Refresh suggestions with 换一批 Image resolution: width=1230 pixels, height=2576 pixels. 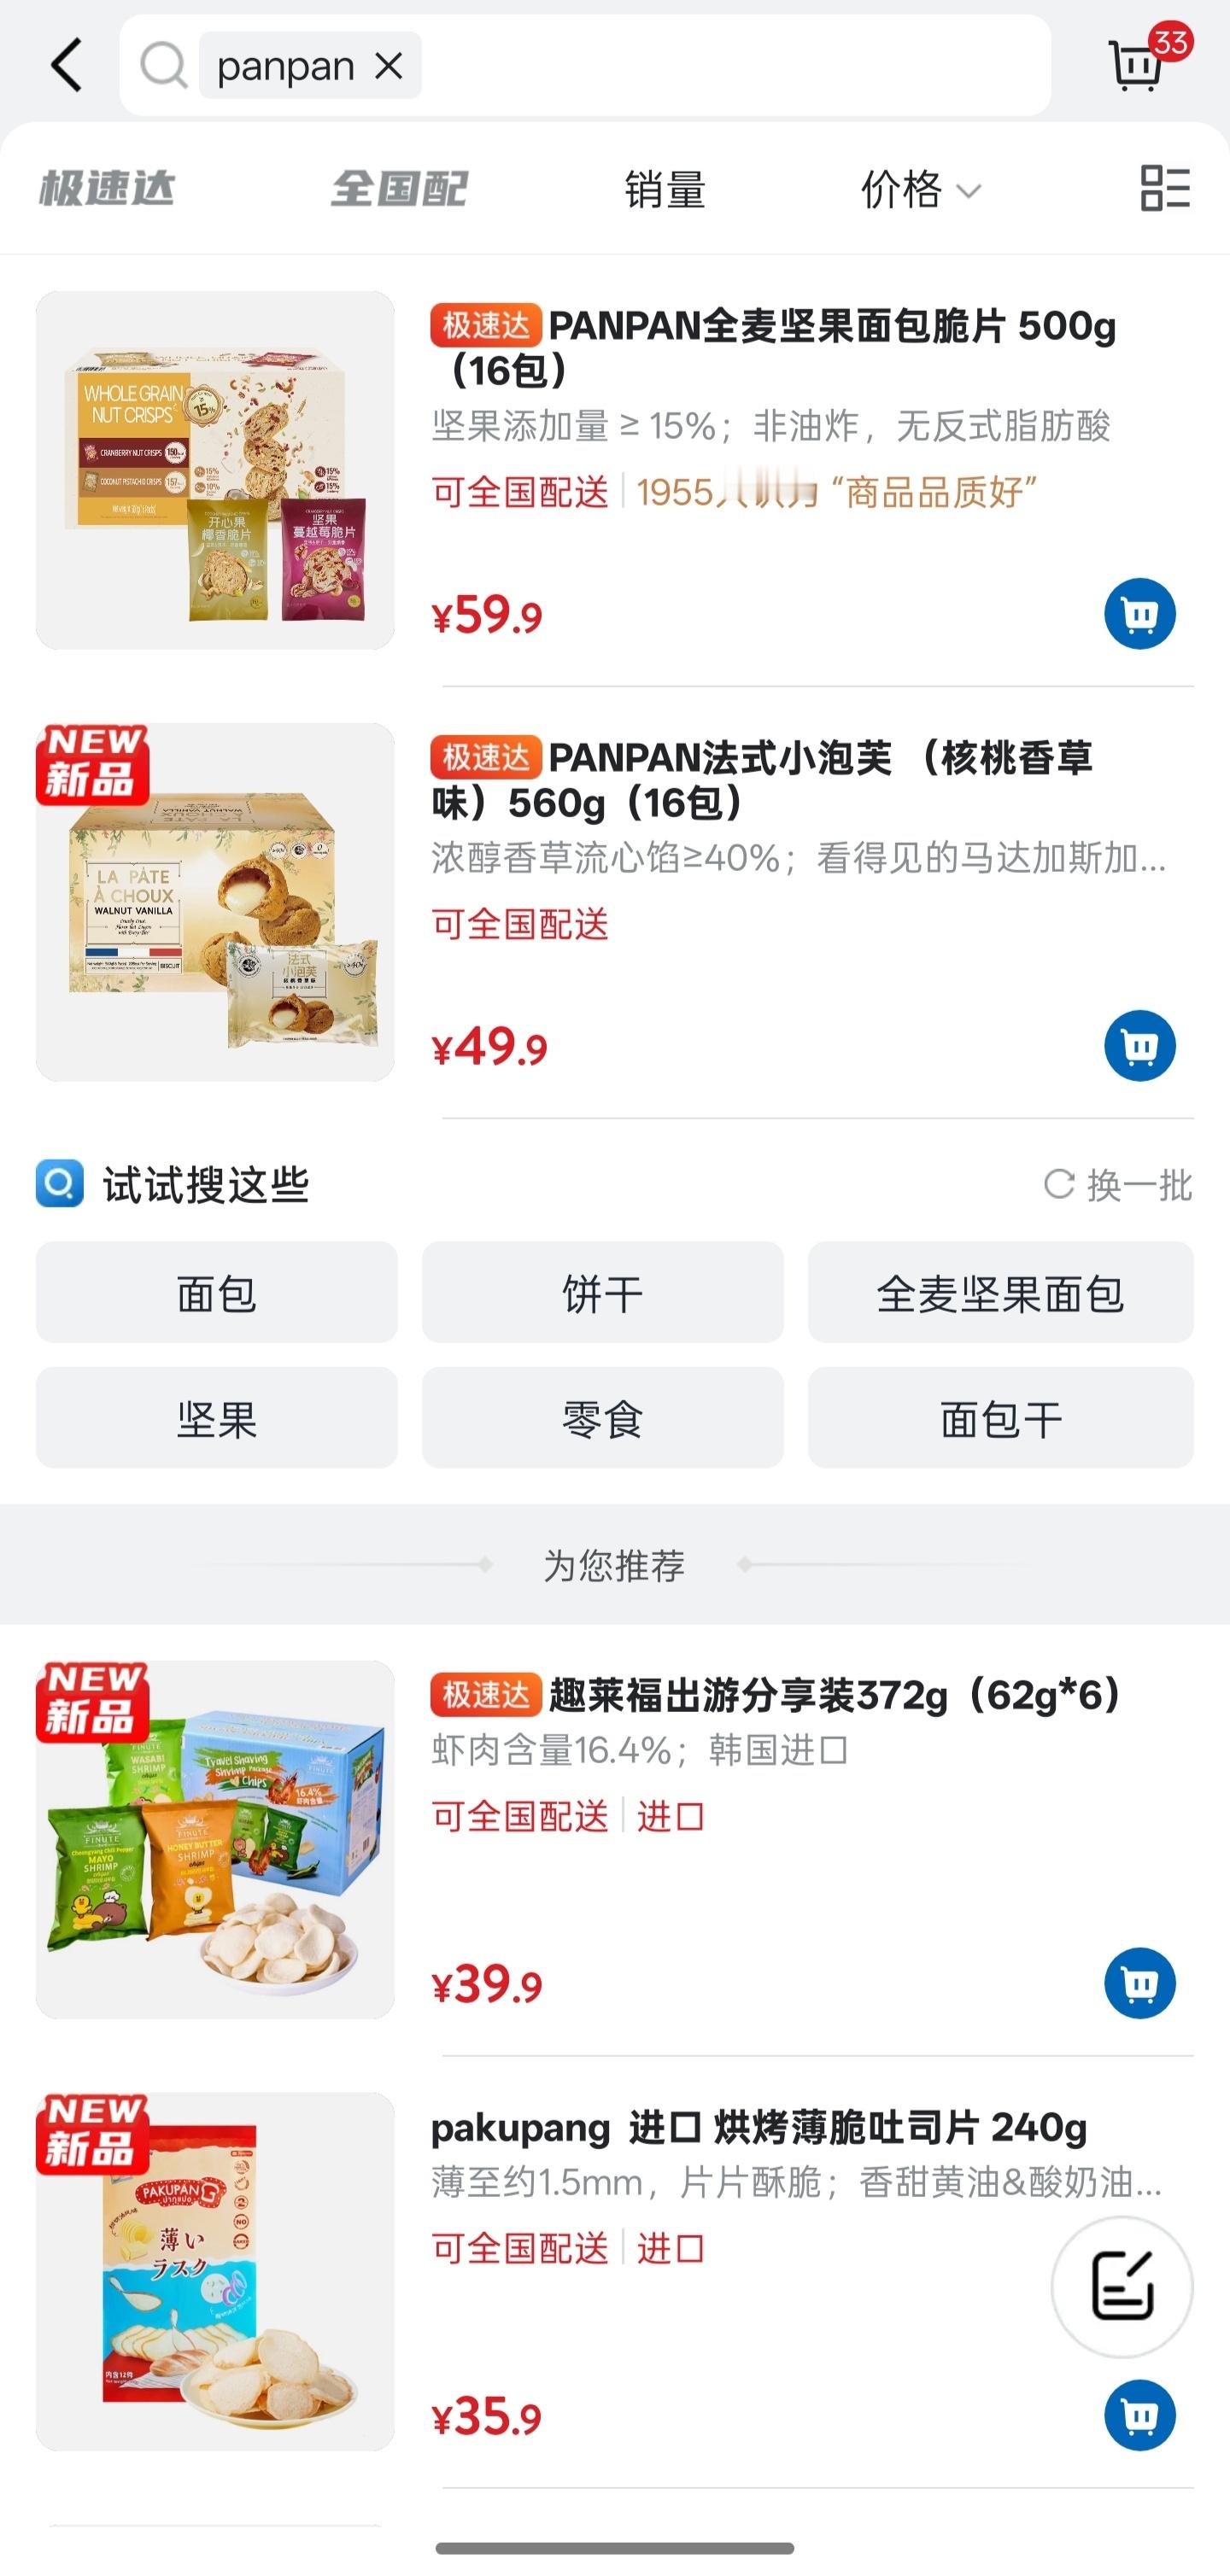(1118, 1185)
